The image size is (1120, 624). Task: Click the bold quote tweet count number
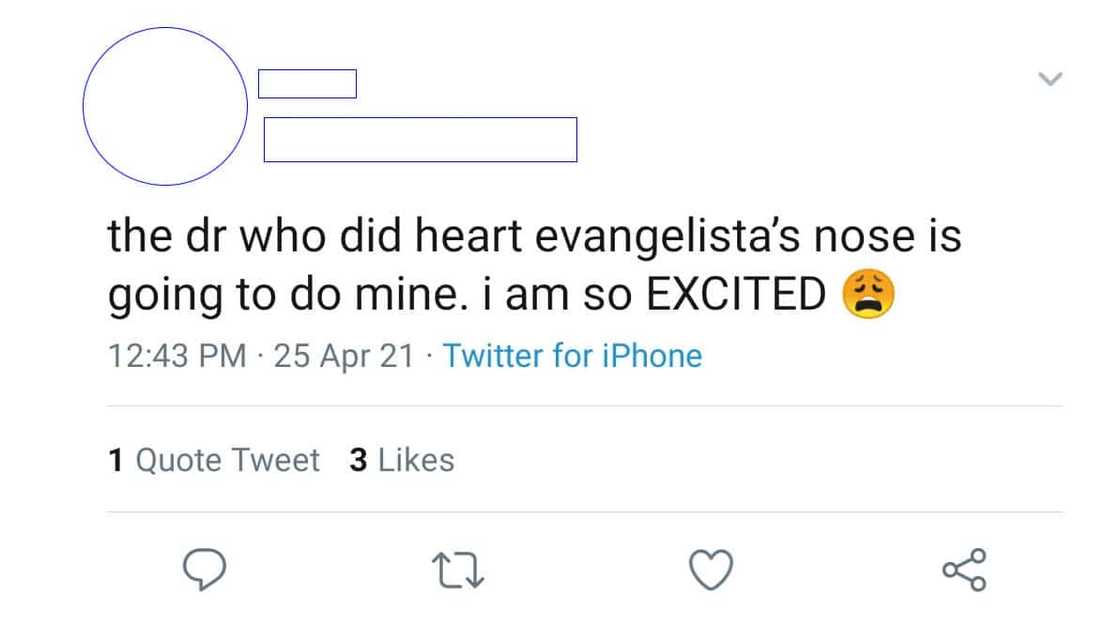pyautogui.click(x=115, y=460)
